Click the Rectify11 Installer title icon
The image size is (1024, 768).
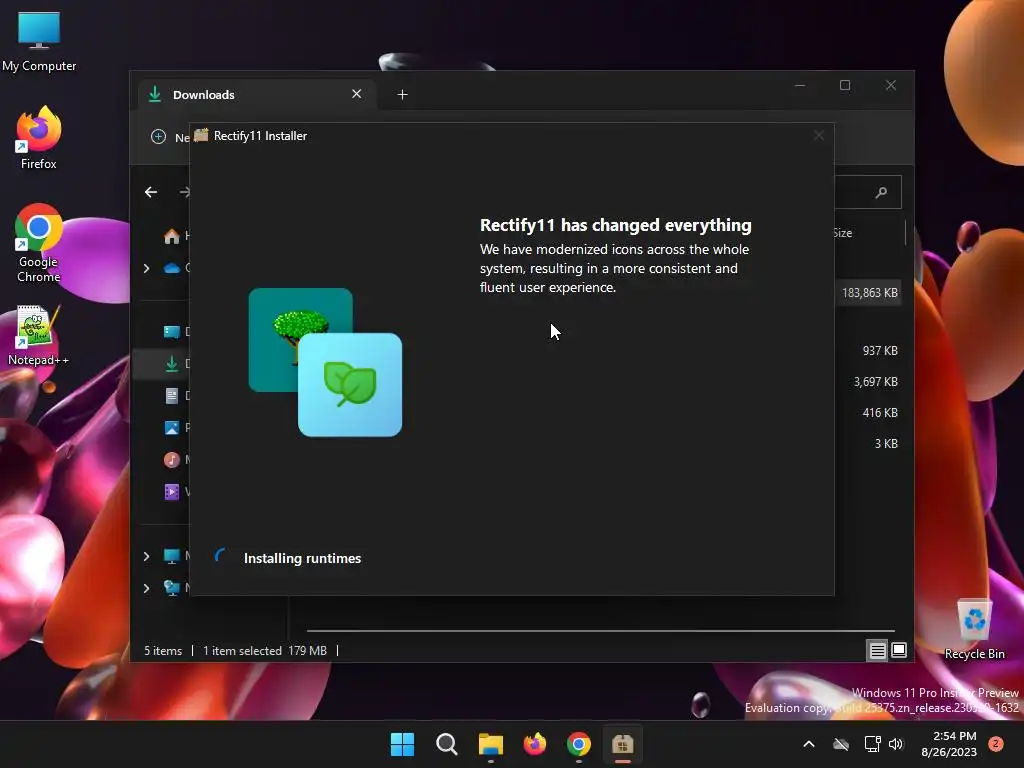pyautogui.click(x=201, y=135)
